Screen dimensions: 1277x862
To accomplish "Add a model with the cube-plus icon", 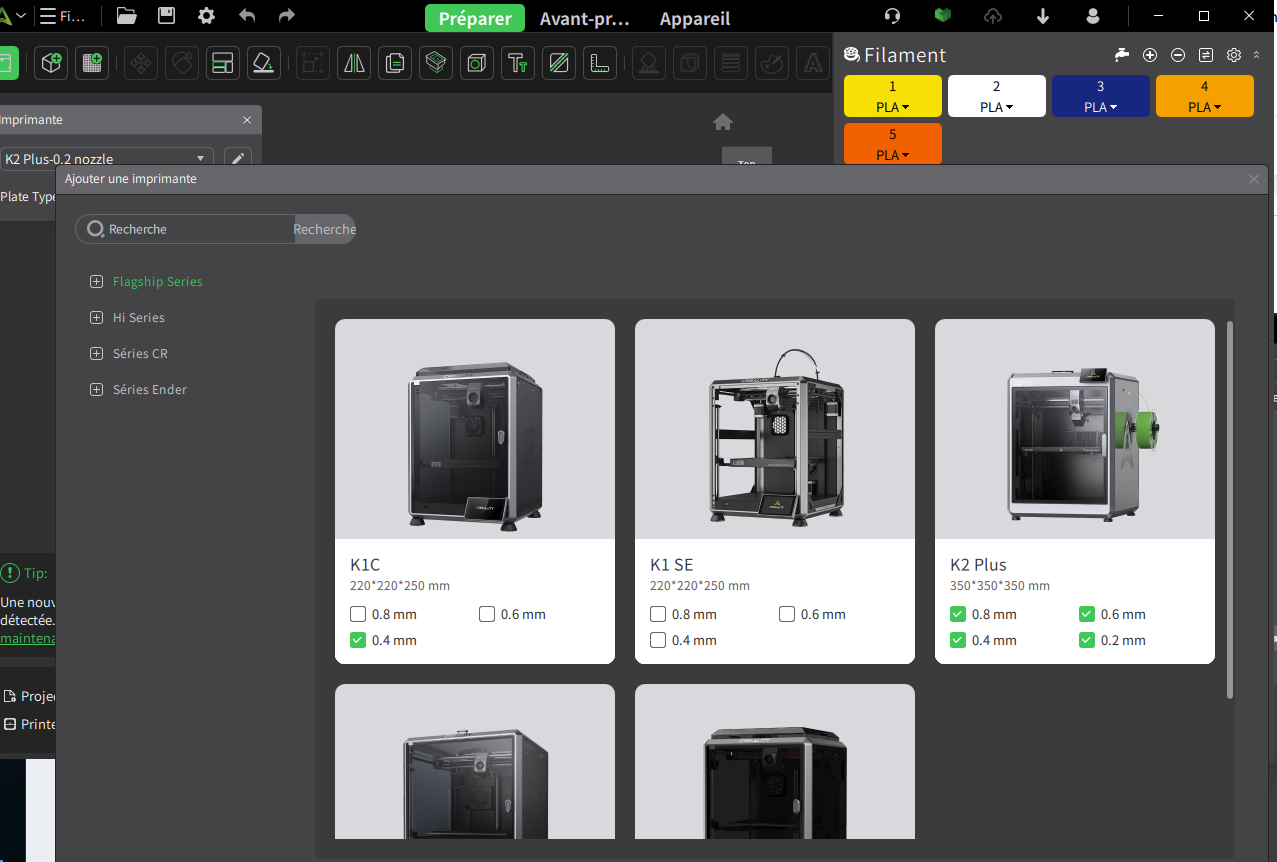I will [x=51, y=63].
